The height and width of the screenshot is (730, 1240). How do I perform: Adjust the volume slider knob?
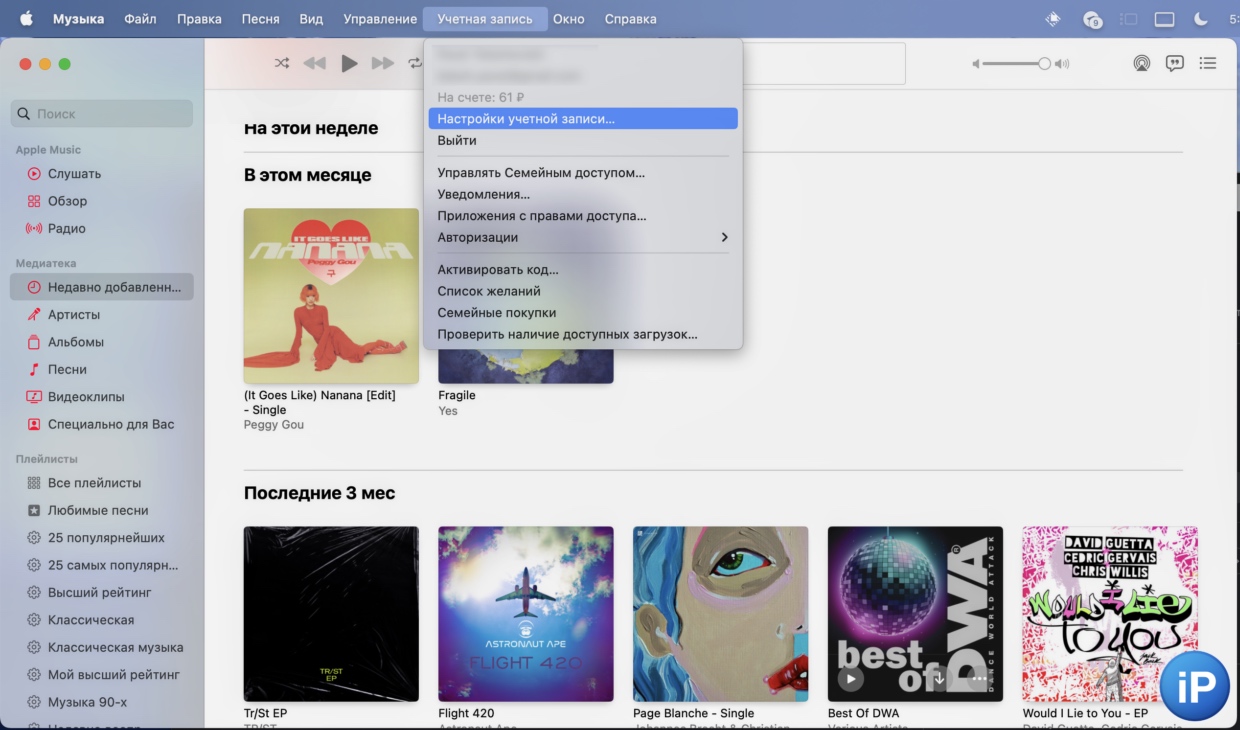coord(1044,63)
